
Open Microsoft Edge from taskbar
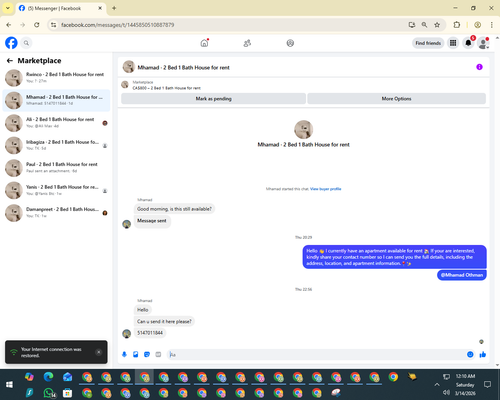49,377
